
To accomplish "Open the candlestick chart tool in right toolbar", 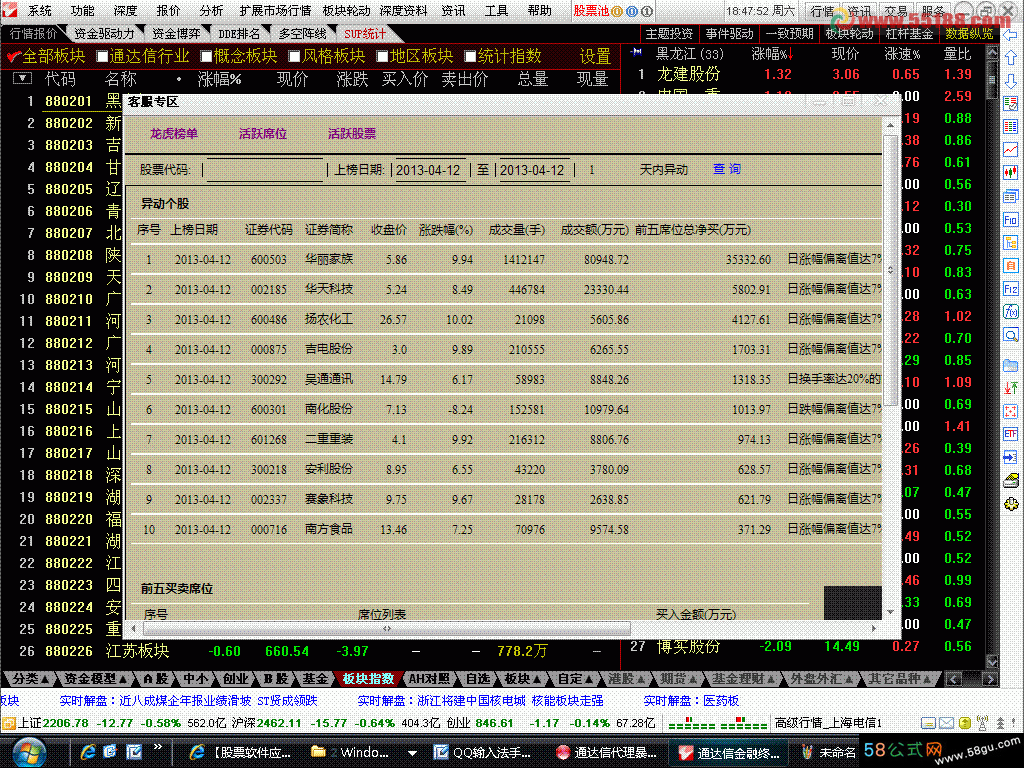I will pos(1010,172).
